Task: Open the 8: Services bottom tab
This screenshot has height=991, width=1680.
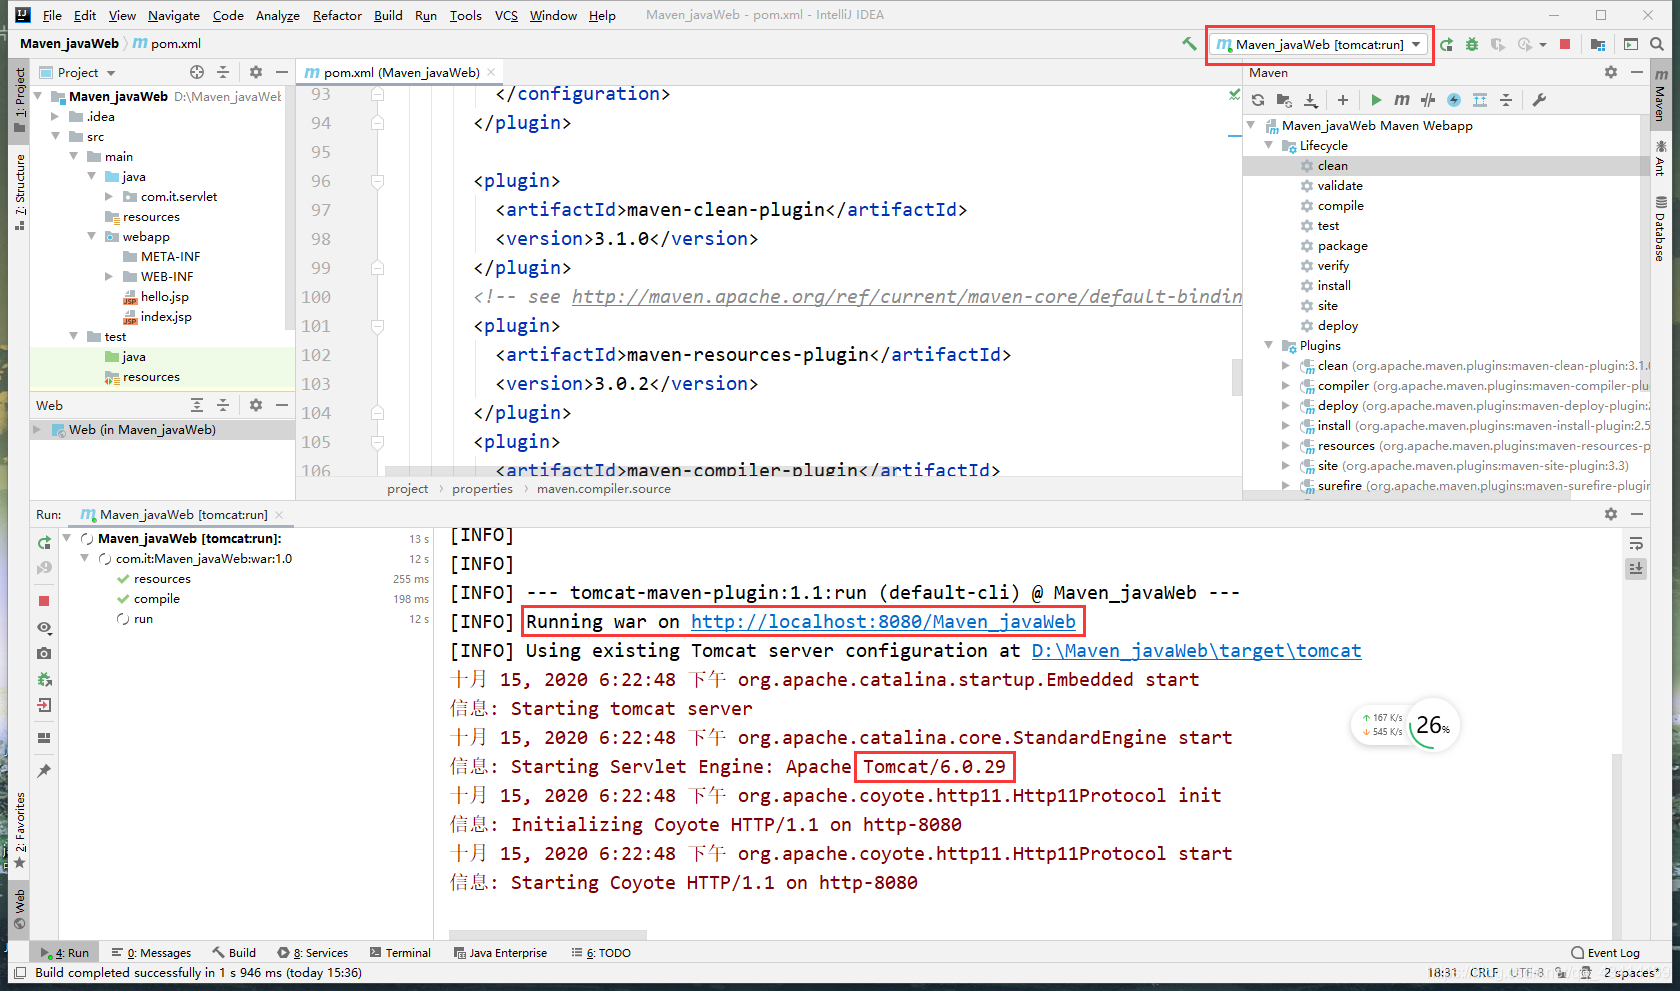Action: pyautogui.click(x=313, y=953)
